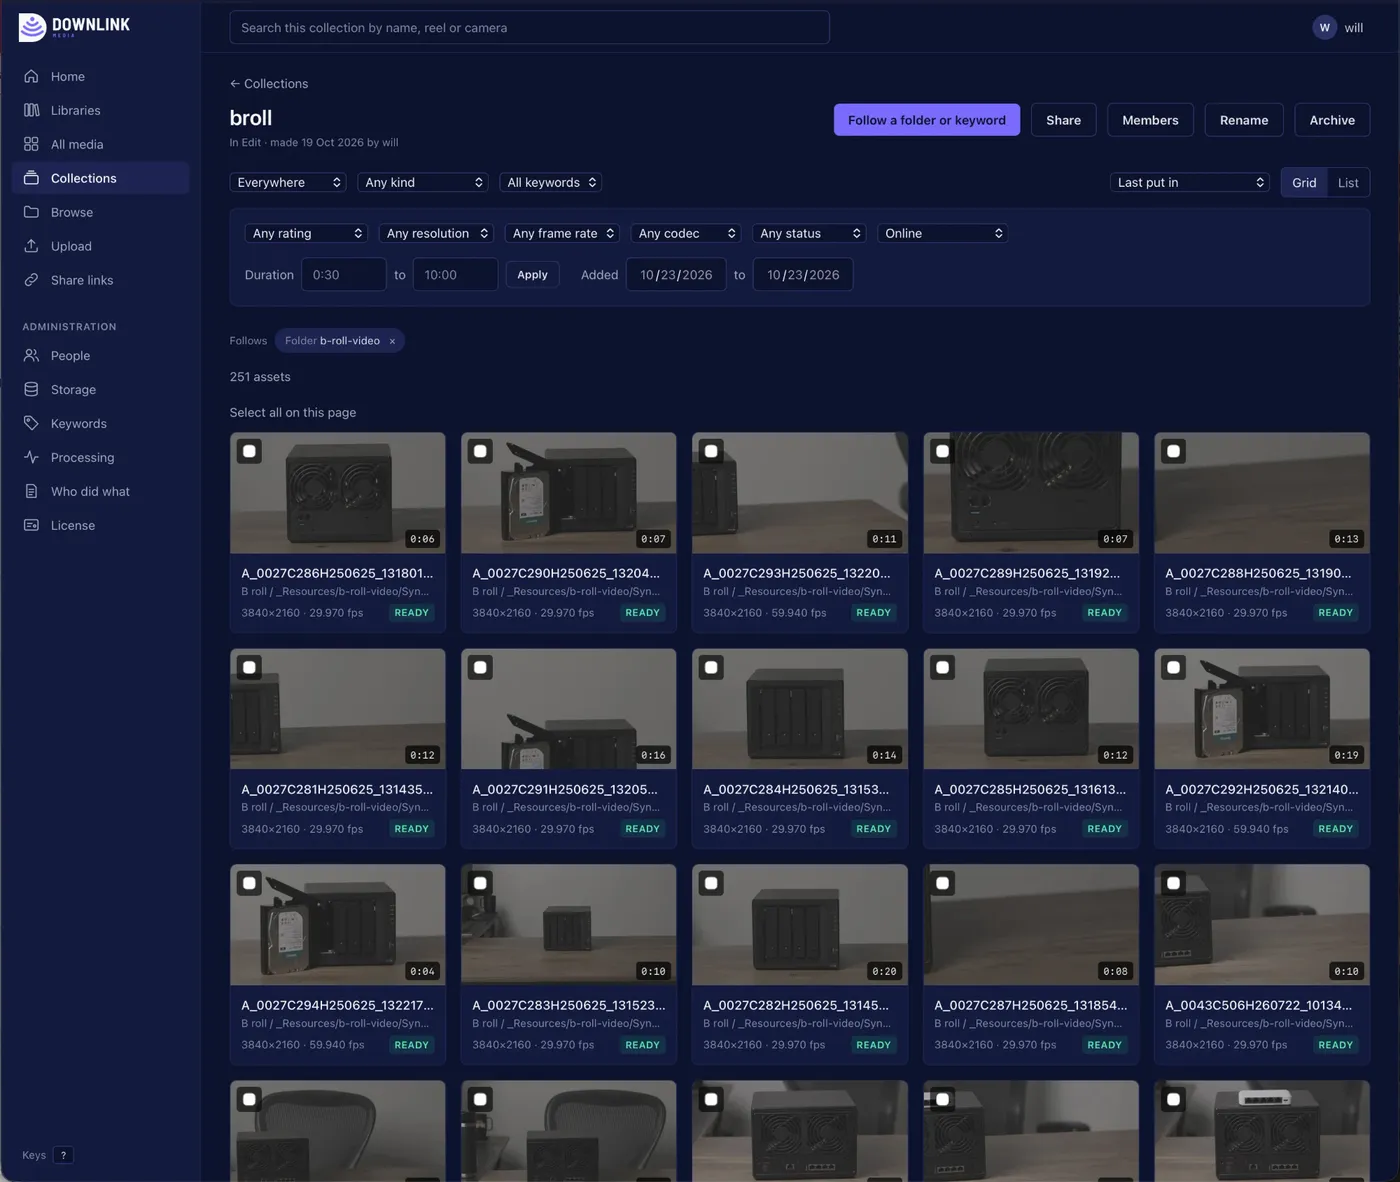
Task: Click the minimum duration field 0:30
Action: (344, 274)
